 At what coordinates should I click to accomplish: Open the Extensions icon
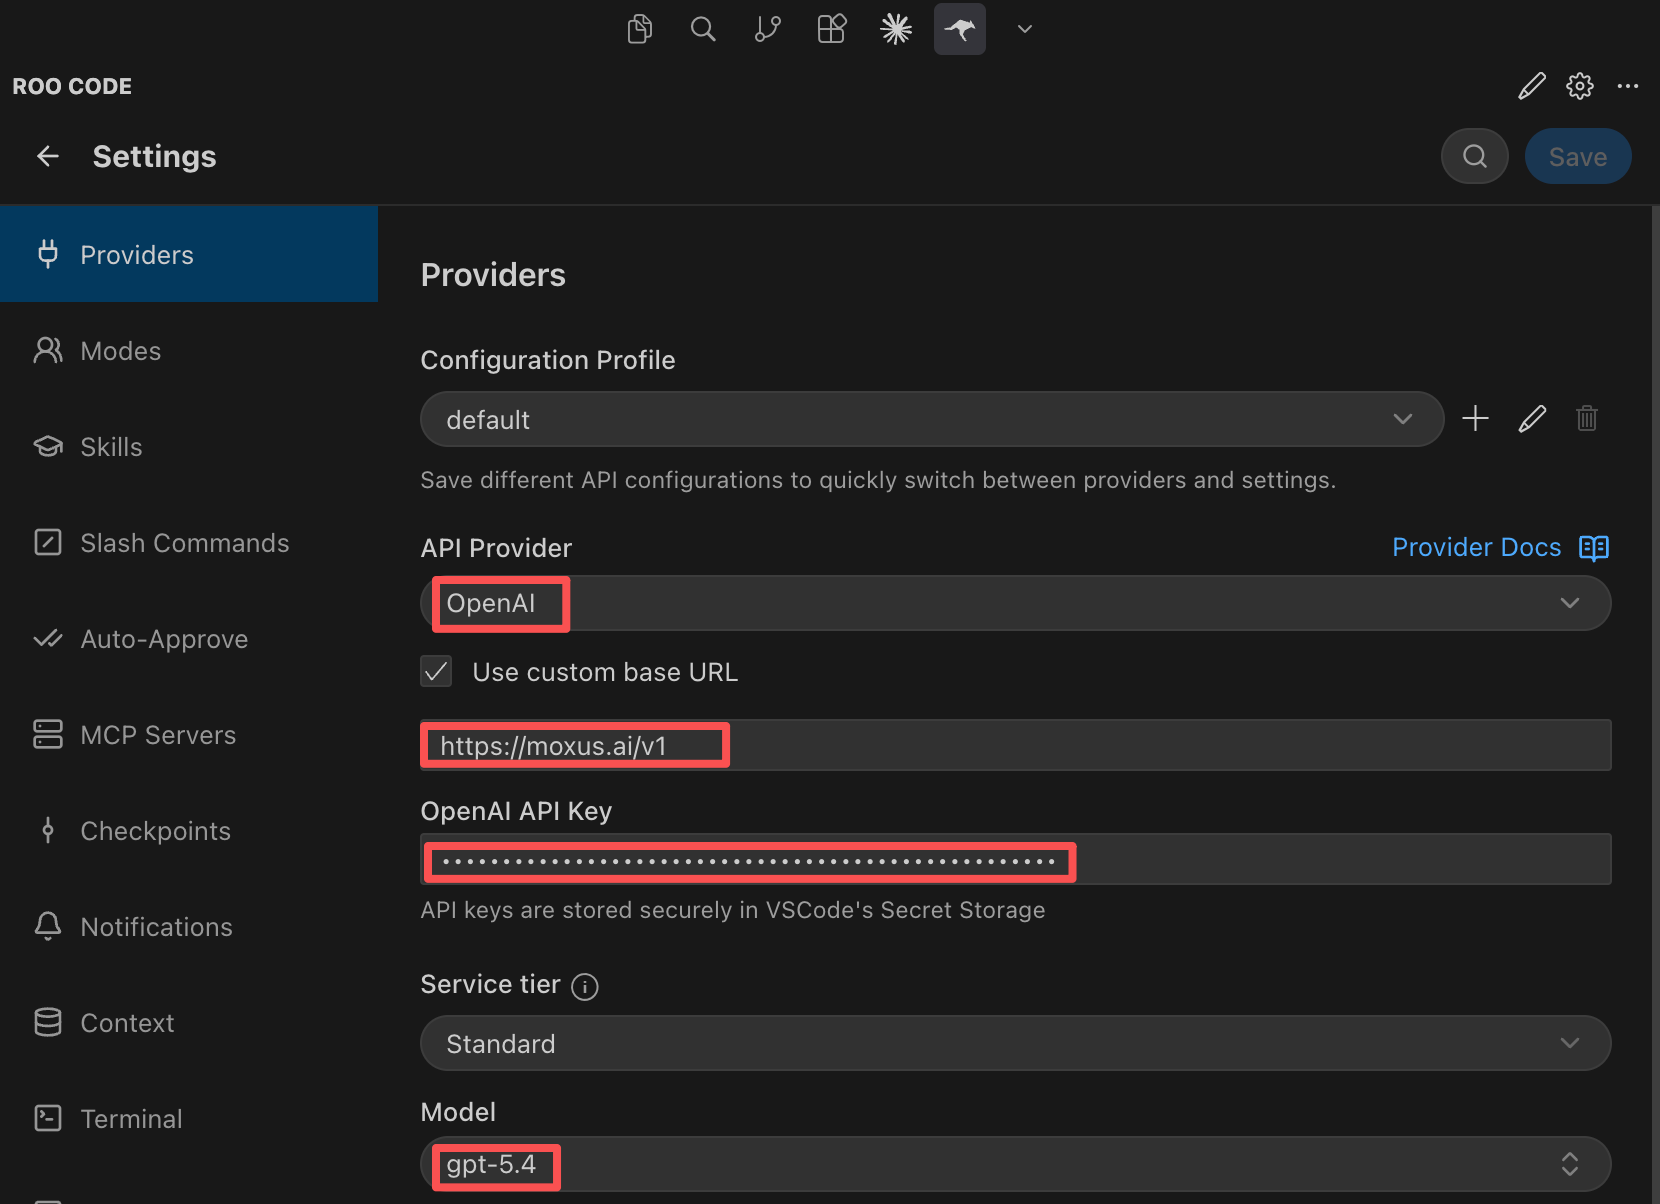pos(832,29)
